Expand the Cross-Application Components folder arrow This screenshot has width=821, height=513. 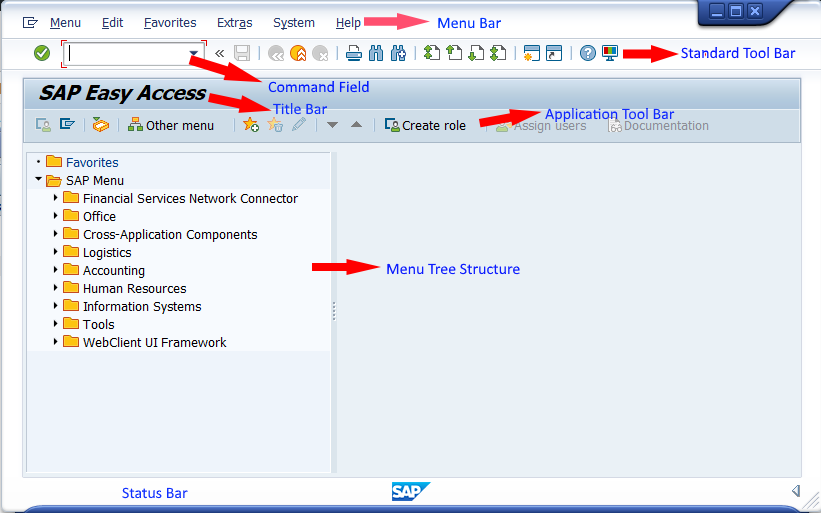click(56, 233)
